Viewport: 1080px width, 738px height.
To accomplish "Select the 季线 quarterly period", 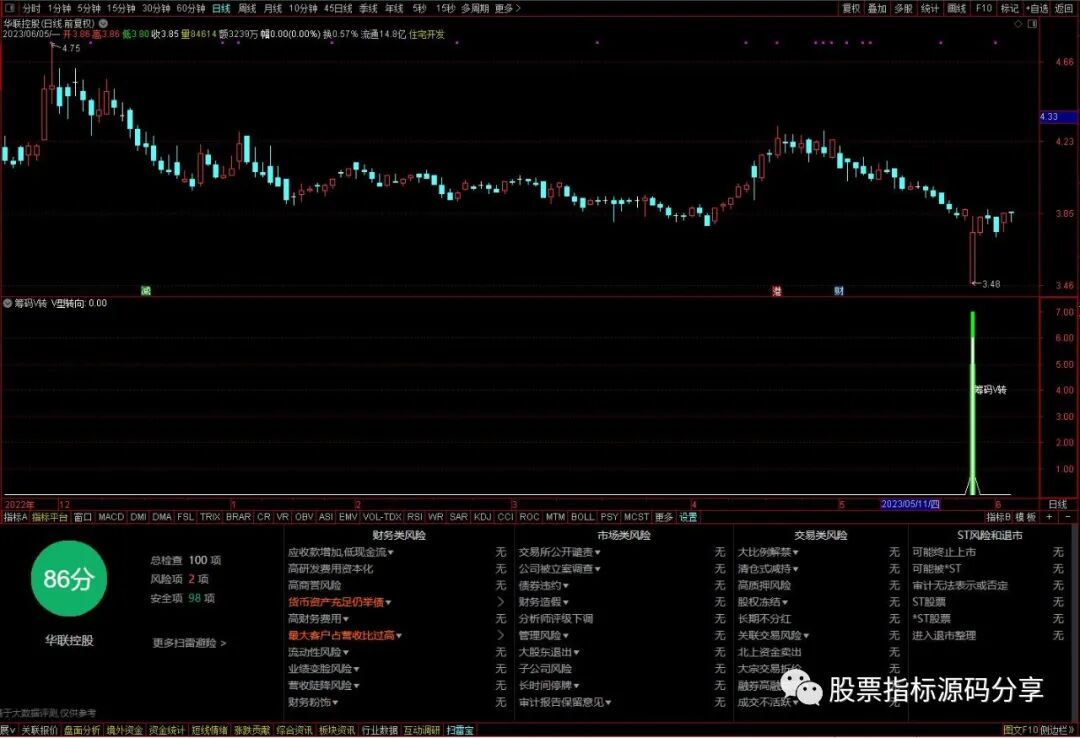I will 368,8.
